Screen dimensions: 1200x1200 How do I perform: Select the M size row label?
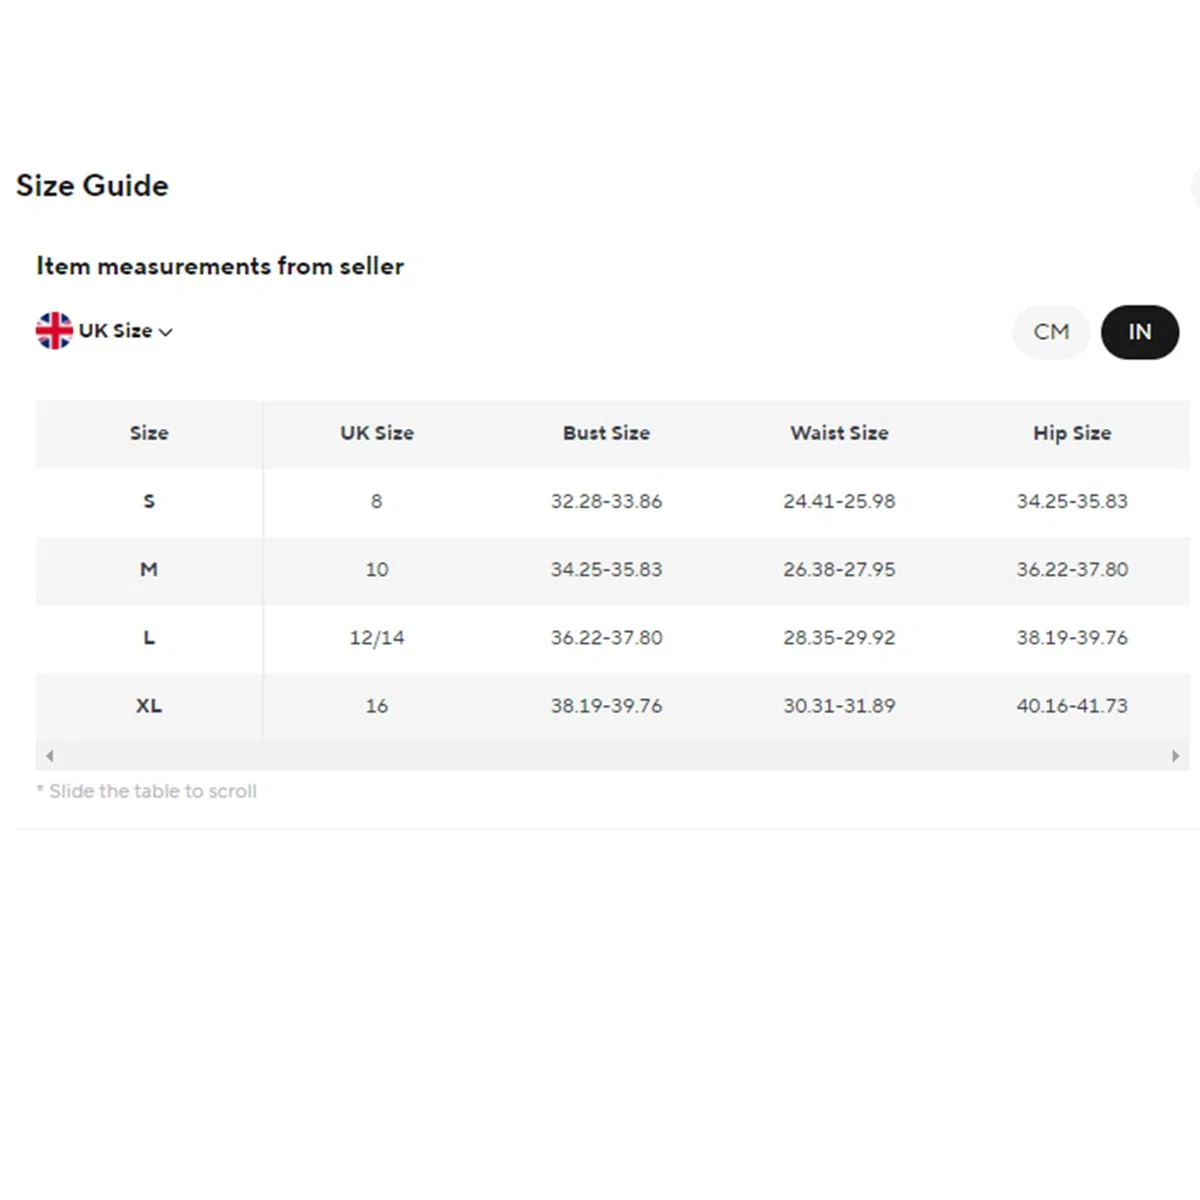[x=149, y=569]
